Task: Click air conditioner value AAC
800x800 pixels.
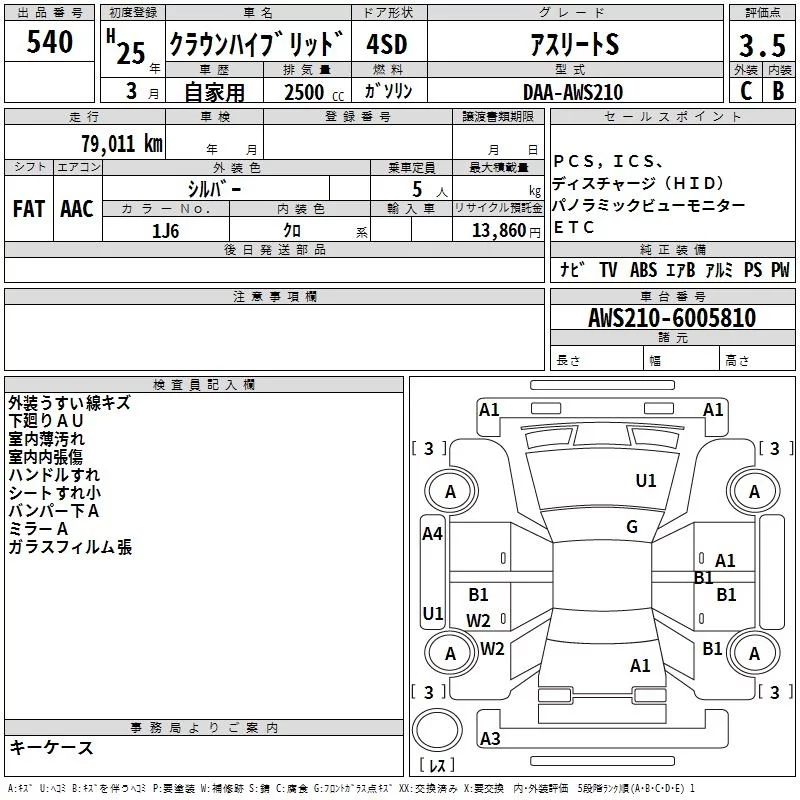Action: point(77,209)
